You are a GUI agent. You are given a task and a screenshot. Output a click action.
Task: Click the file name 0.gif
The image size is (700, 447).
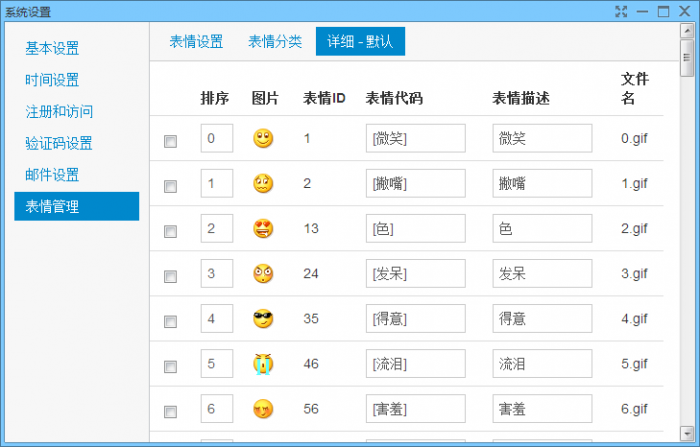(634, 139)
